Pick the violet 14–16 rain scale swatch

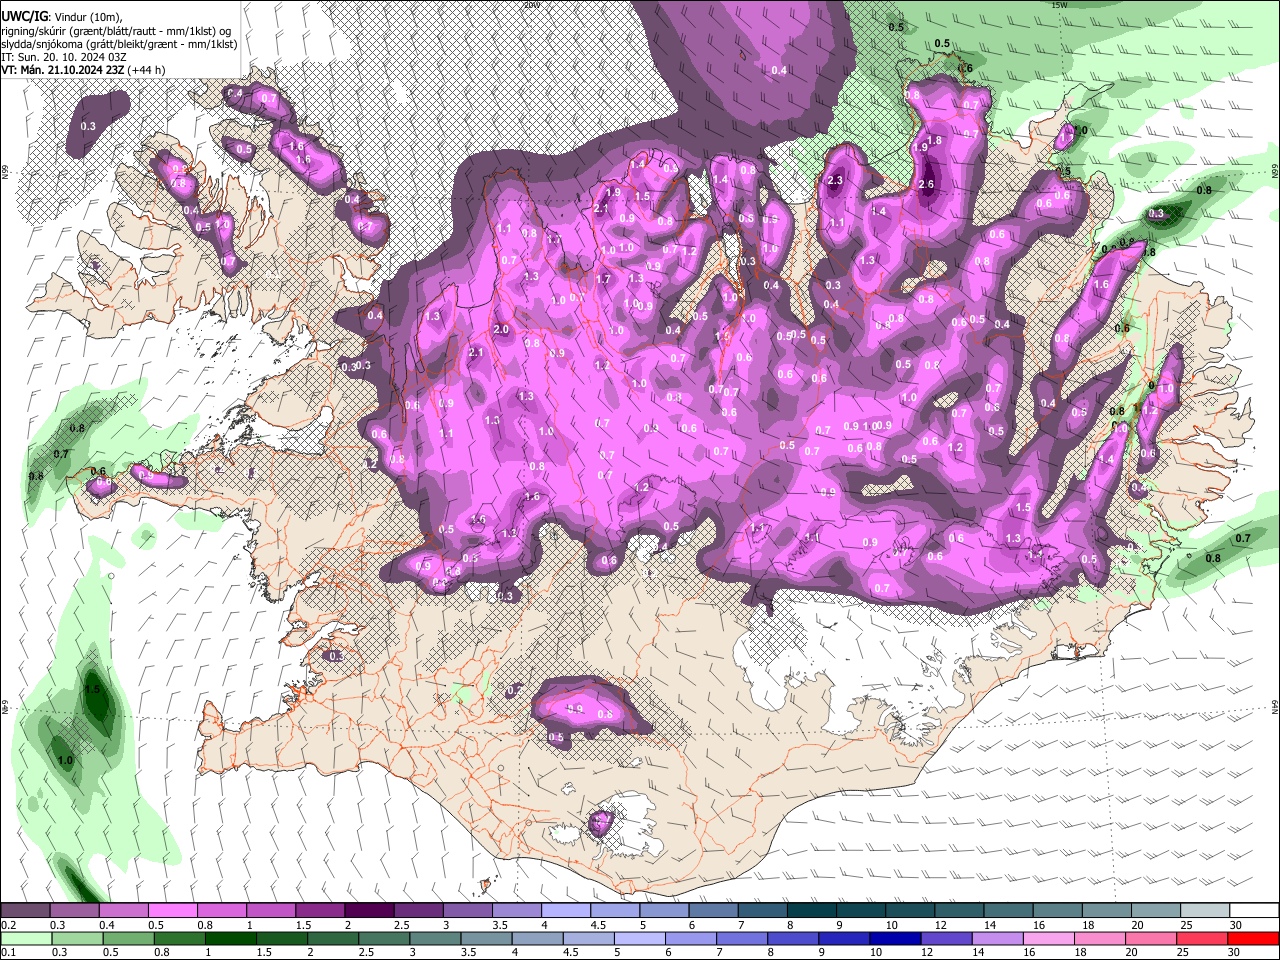click(x=998, y=939)
